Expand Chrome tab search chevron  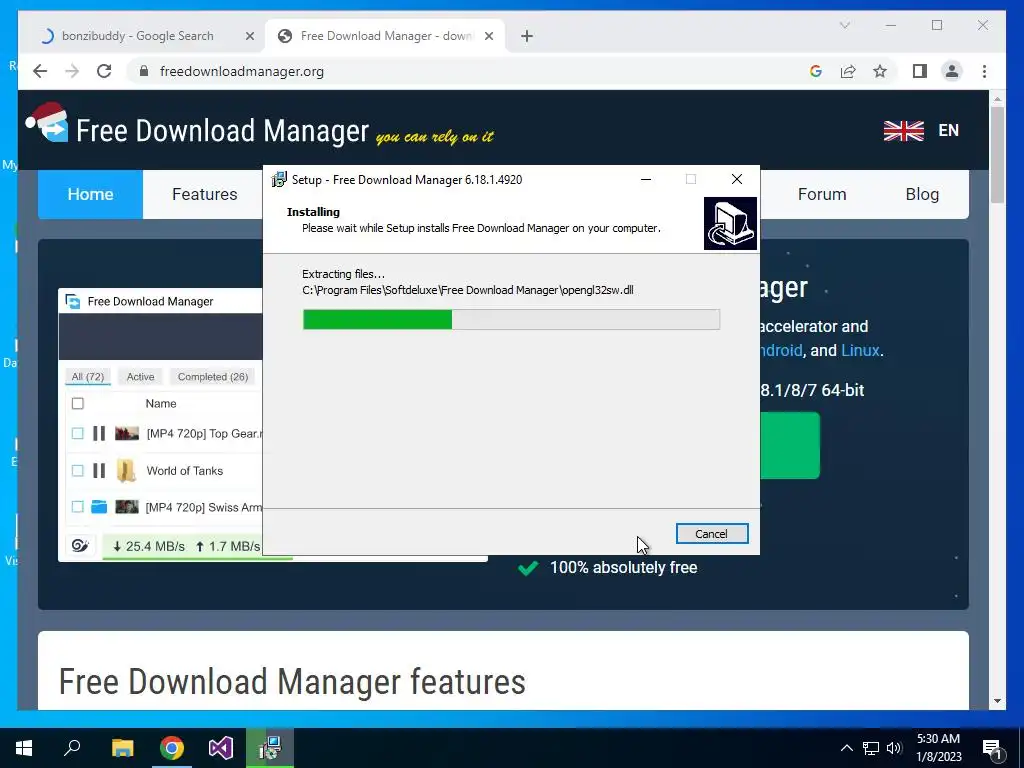point(844,25)
